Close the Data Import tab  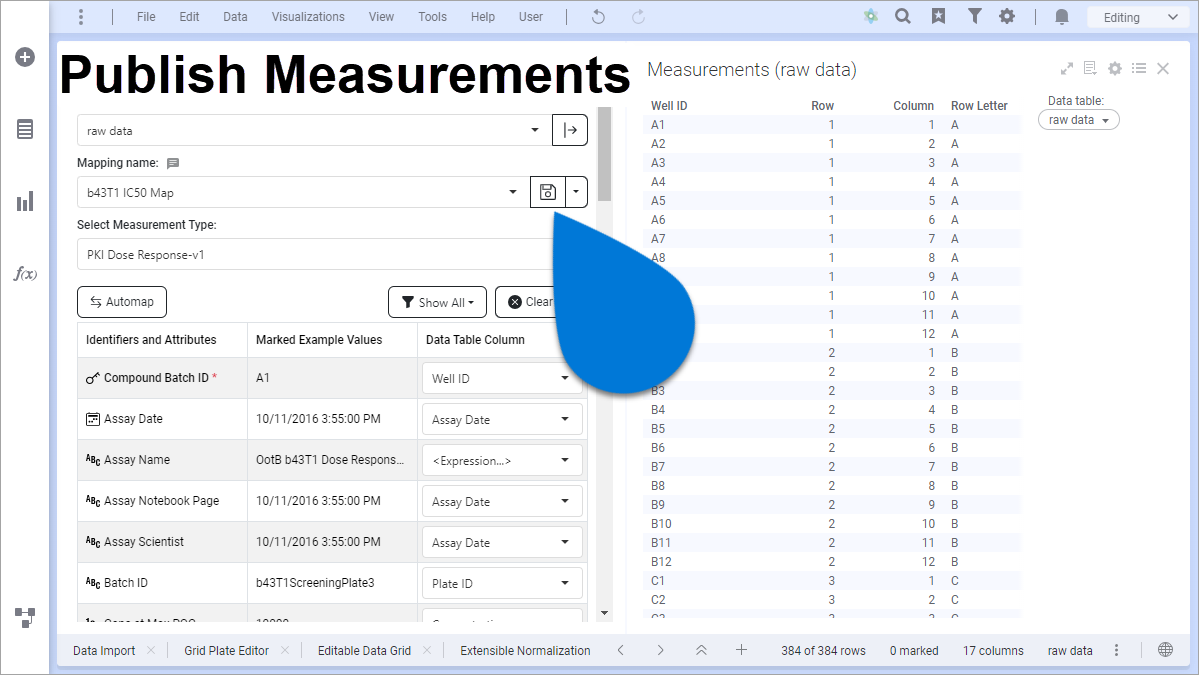pos(151,651)
